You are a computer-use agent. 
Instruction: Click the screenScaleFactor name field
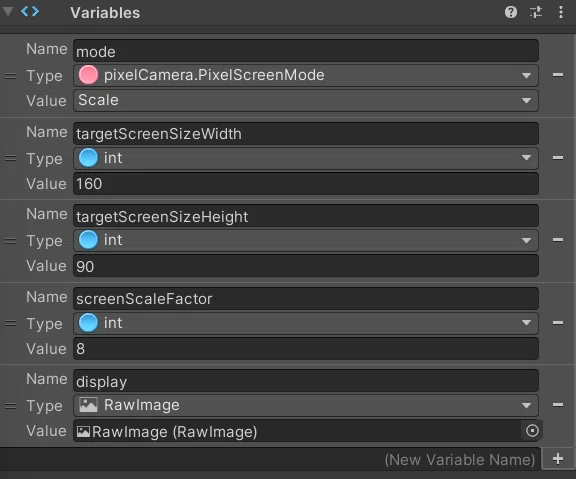306,299
